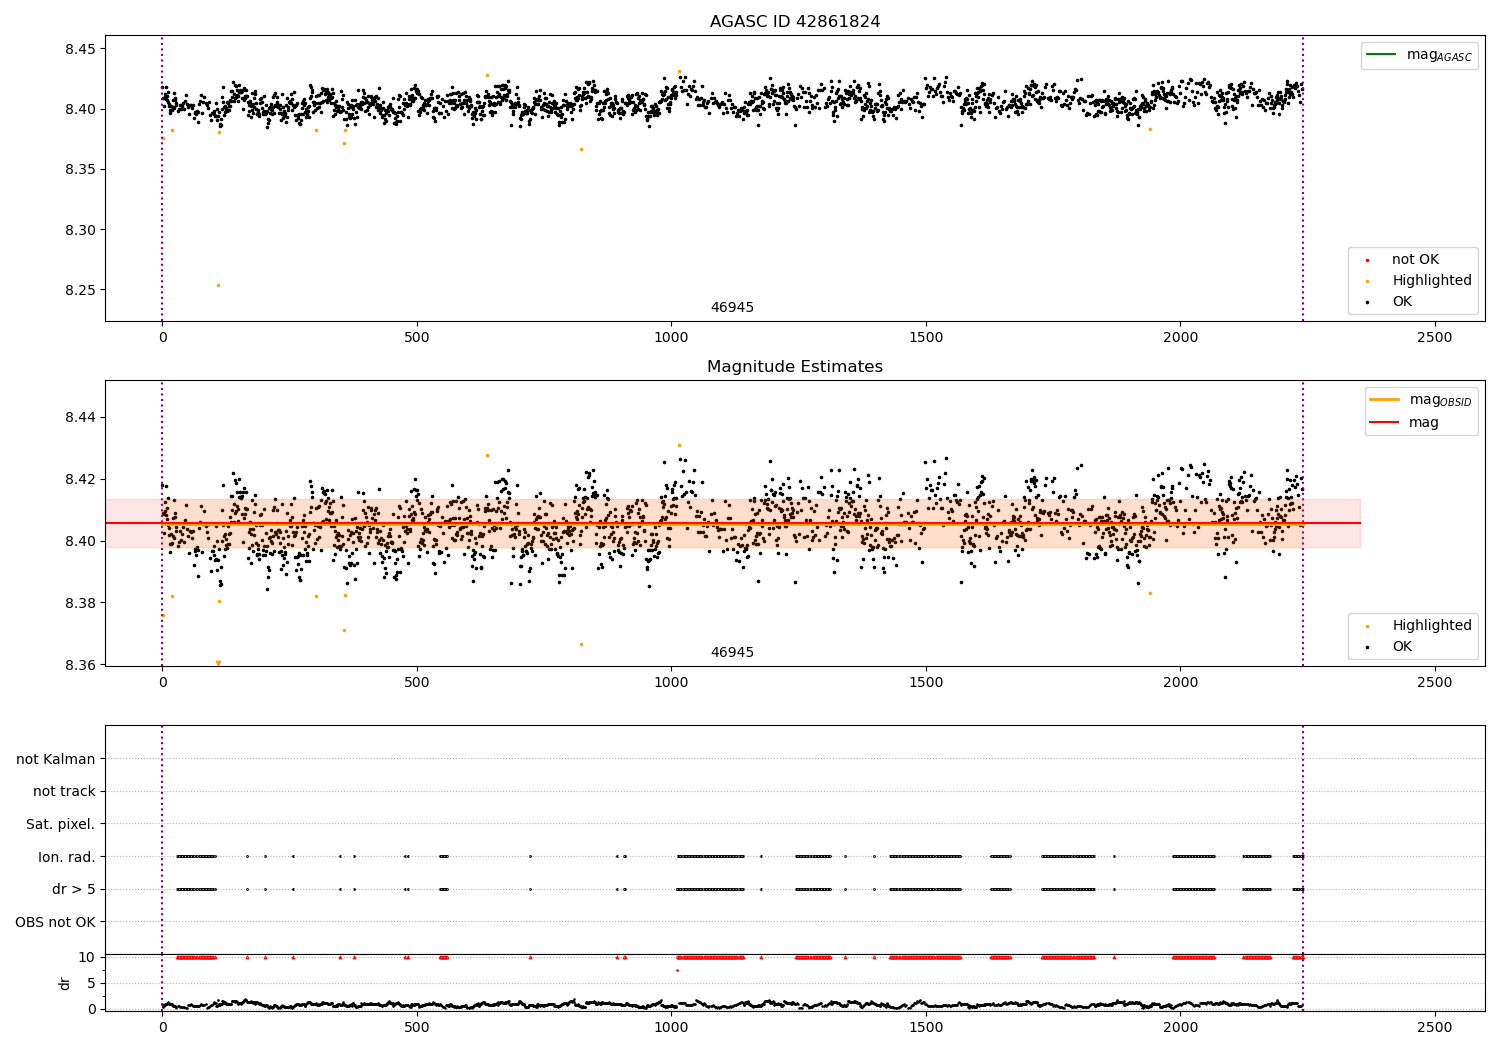1500x1050 pixels.
Task: Click "Highlighted" in the Magnitude Estimates legend
Action: click(1432, 625)
